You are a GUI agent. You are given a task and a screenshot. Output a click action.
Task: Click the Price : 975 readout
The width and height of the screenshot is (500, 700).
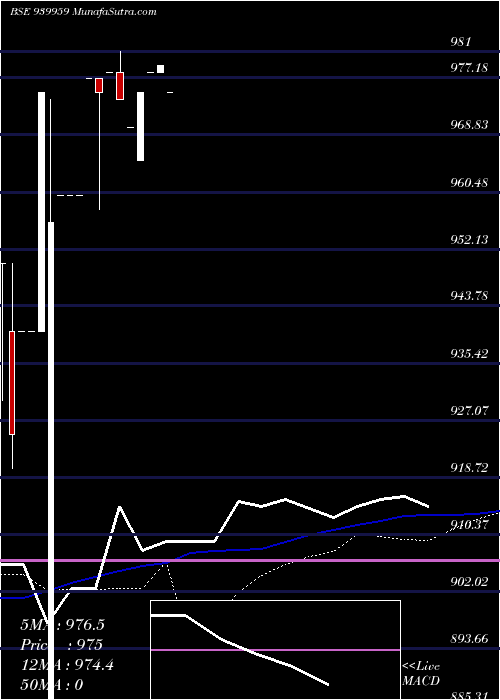[62, 645]
